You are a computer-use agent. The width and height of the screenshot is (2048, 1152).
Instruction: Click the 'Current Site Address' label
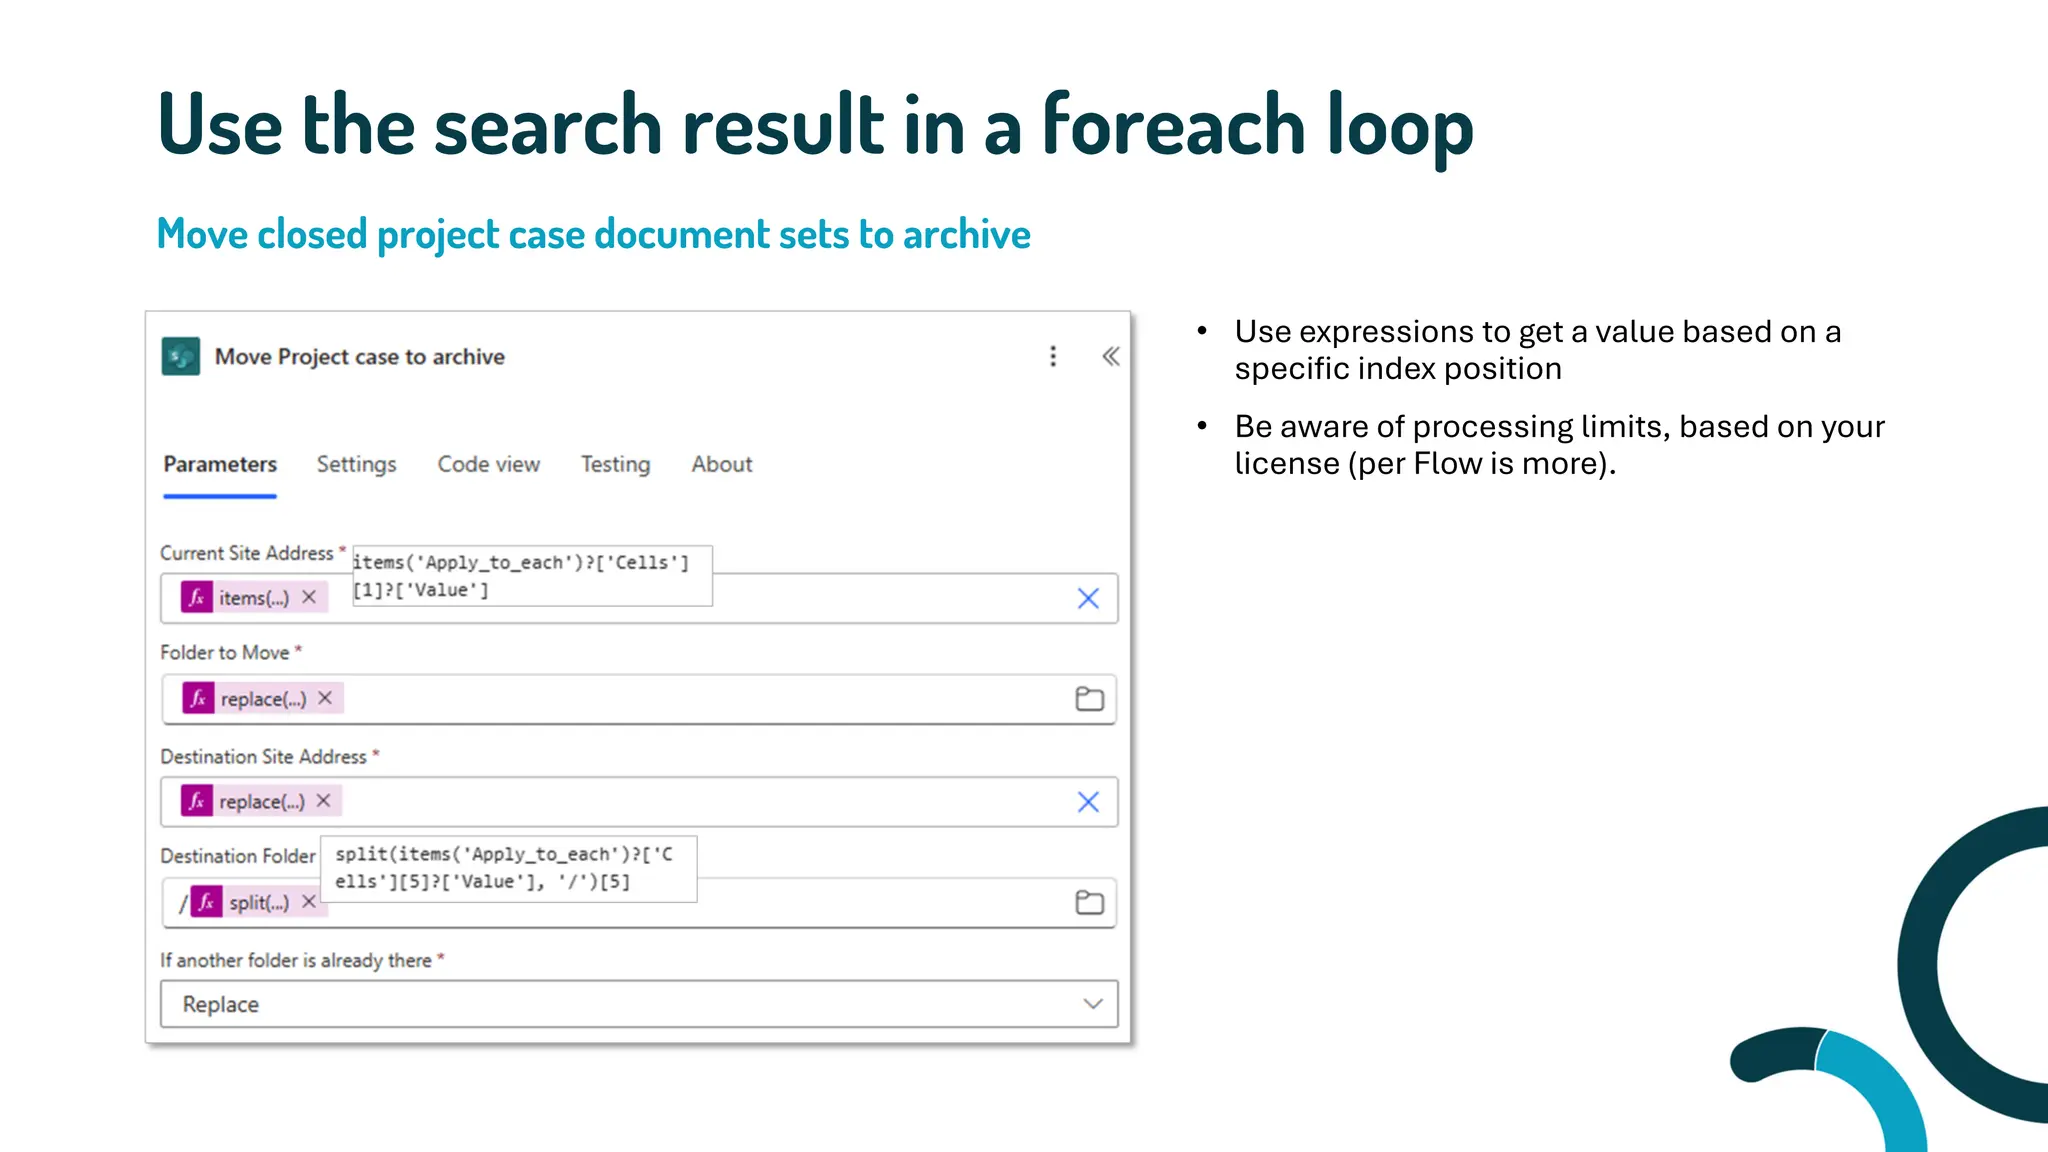[247, 553]
